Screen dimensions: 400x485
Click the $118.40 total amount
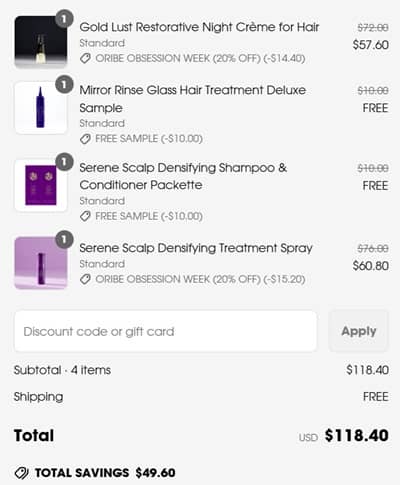click(x=357, y=435)
